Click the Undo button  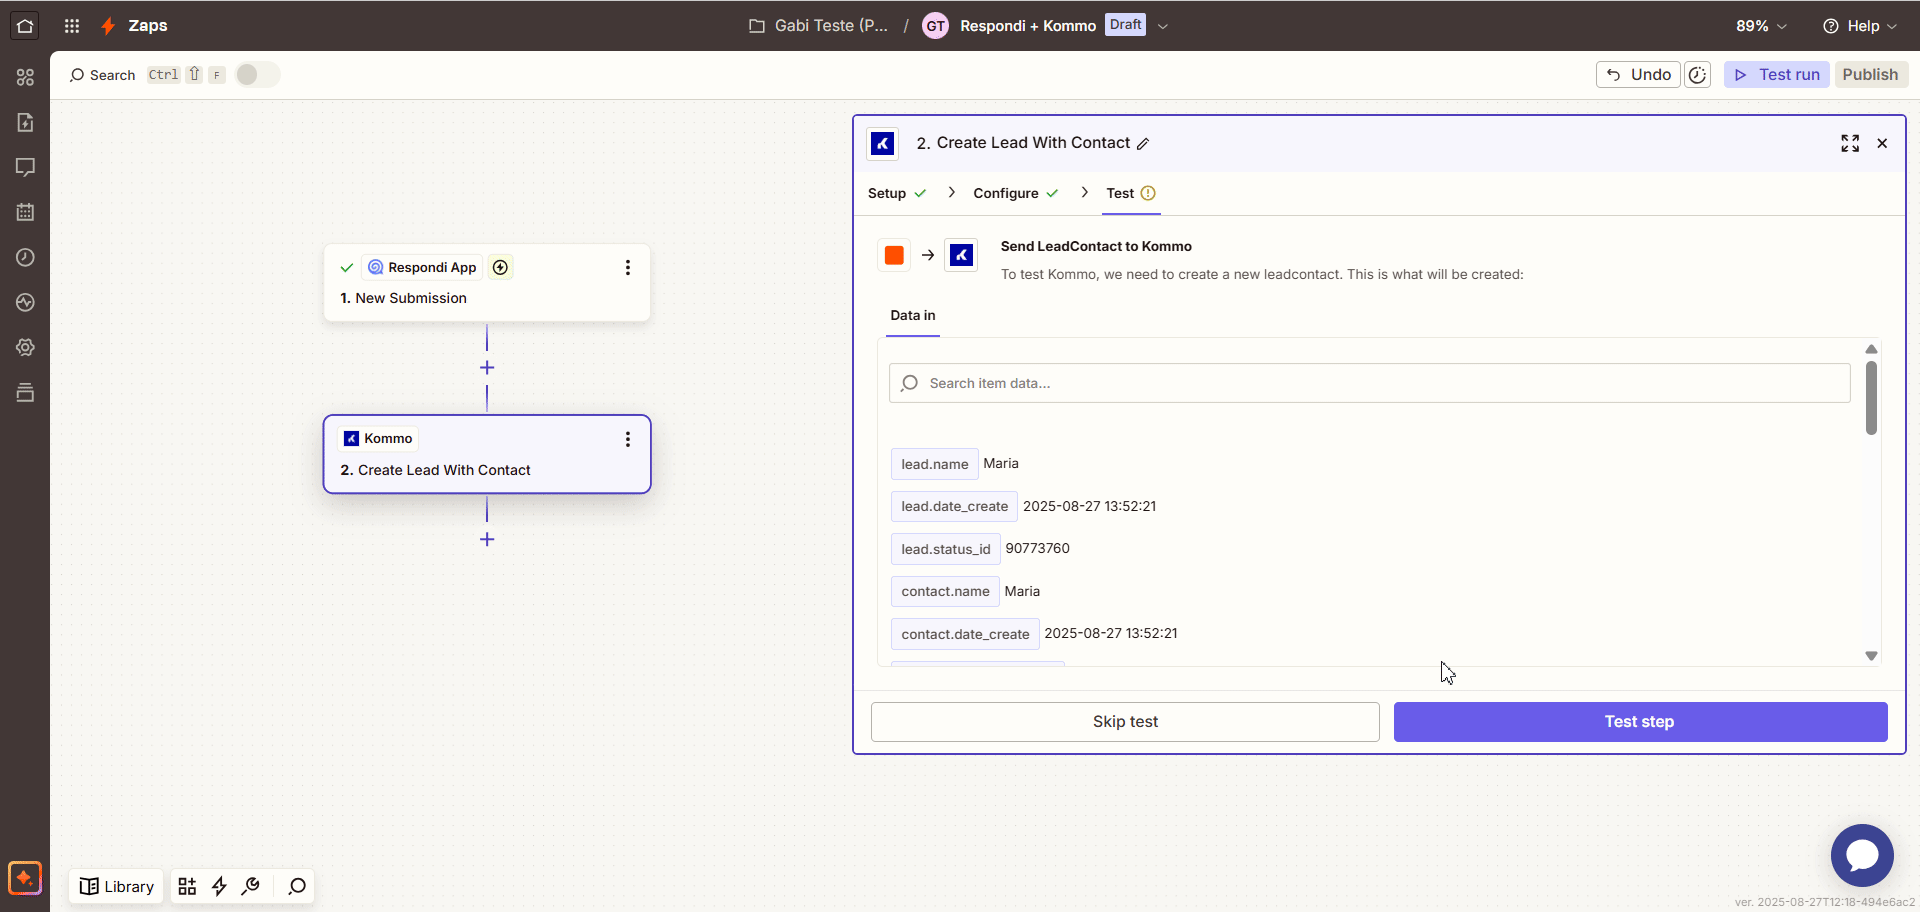tap(1638, 75)
